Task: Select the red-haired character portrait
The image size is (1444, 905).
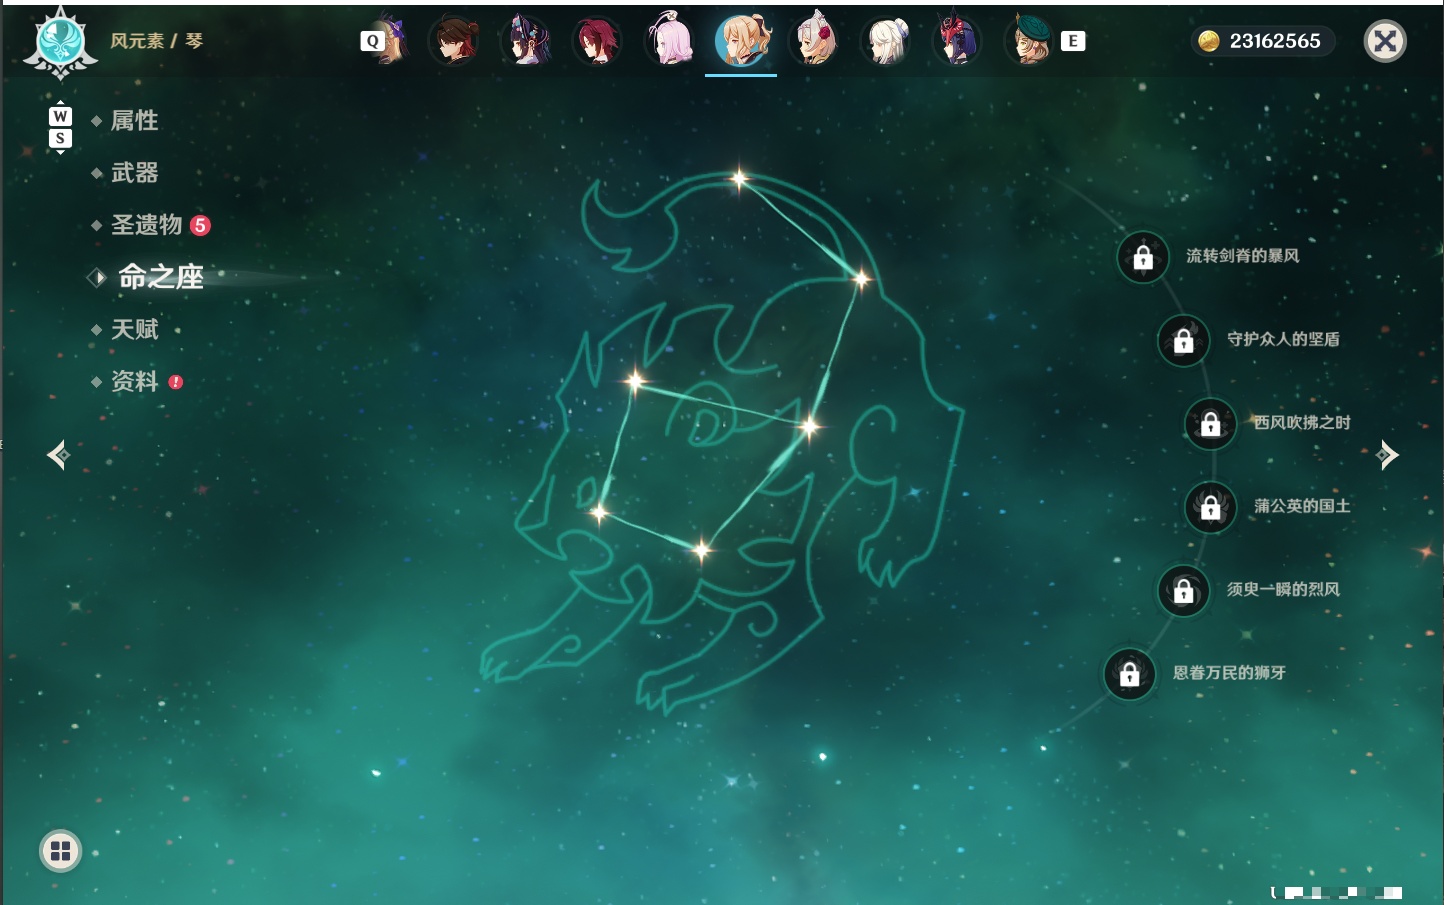Action: 597,40
